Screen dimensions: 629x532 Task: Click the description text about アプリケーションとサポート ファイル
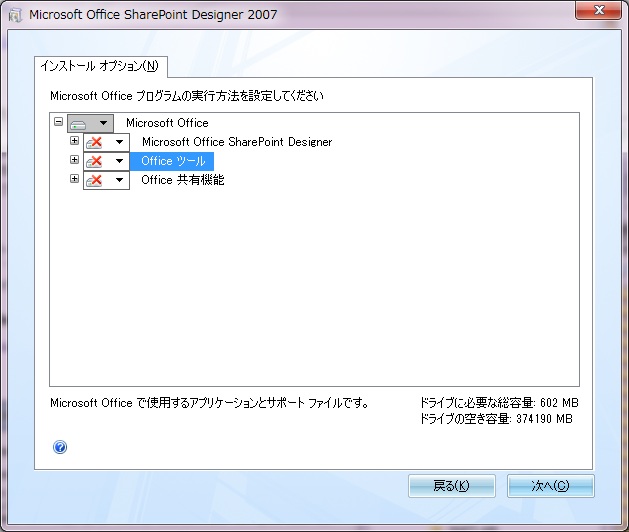point(209,403)
